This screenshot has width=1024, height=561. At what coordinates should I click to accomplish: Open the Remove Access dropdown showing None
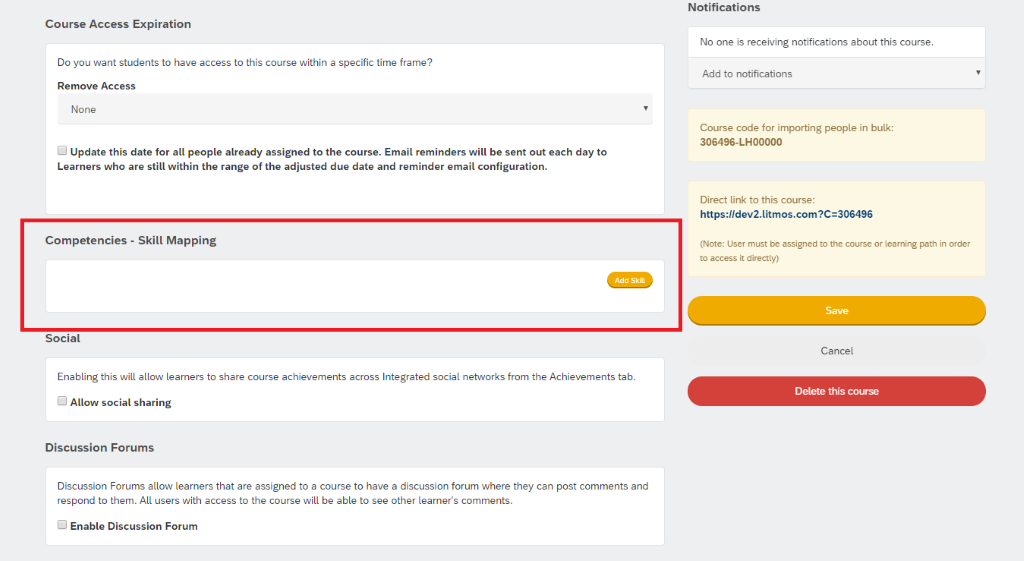[355, 109]
